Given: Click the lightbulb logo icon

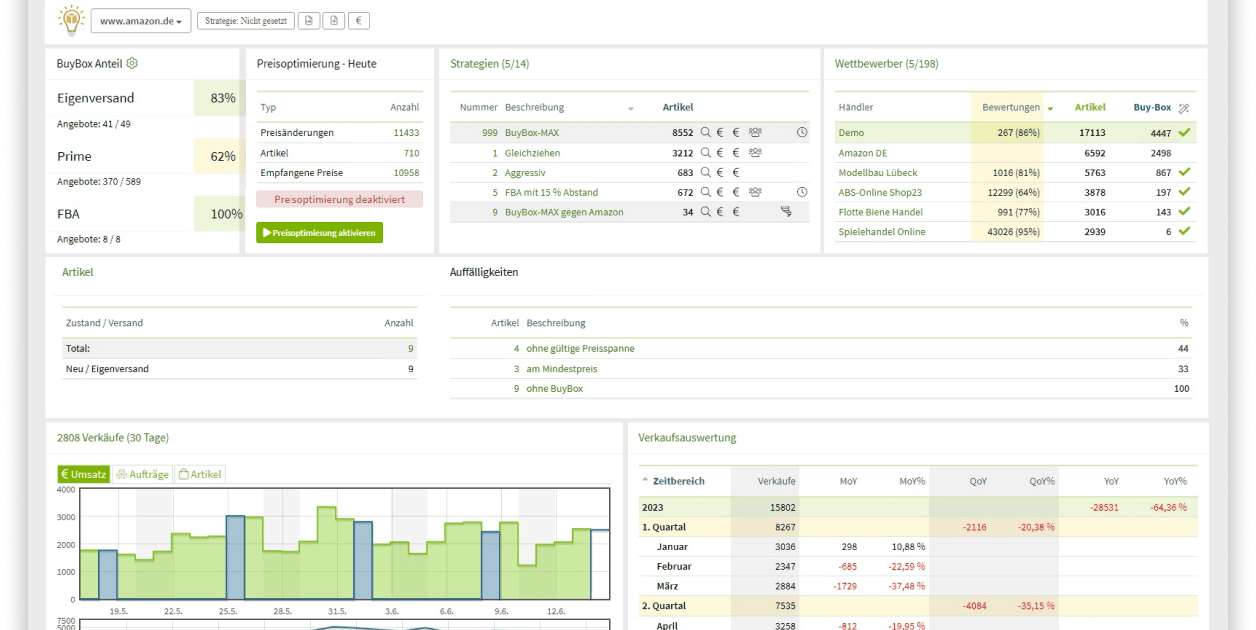Looking at the screenshot, I should 71,19.
